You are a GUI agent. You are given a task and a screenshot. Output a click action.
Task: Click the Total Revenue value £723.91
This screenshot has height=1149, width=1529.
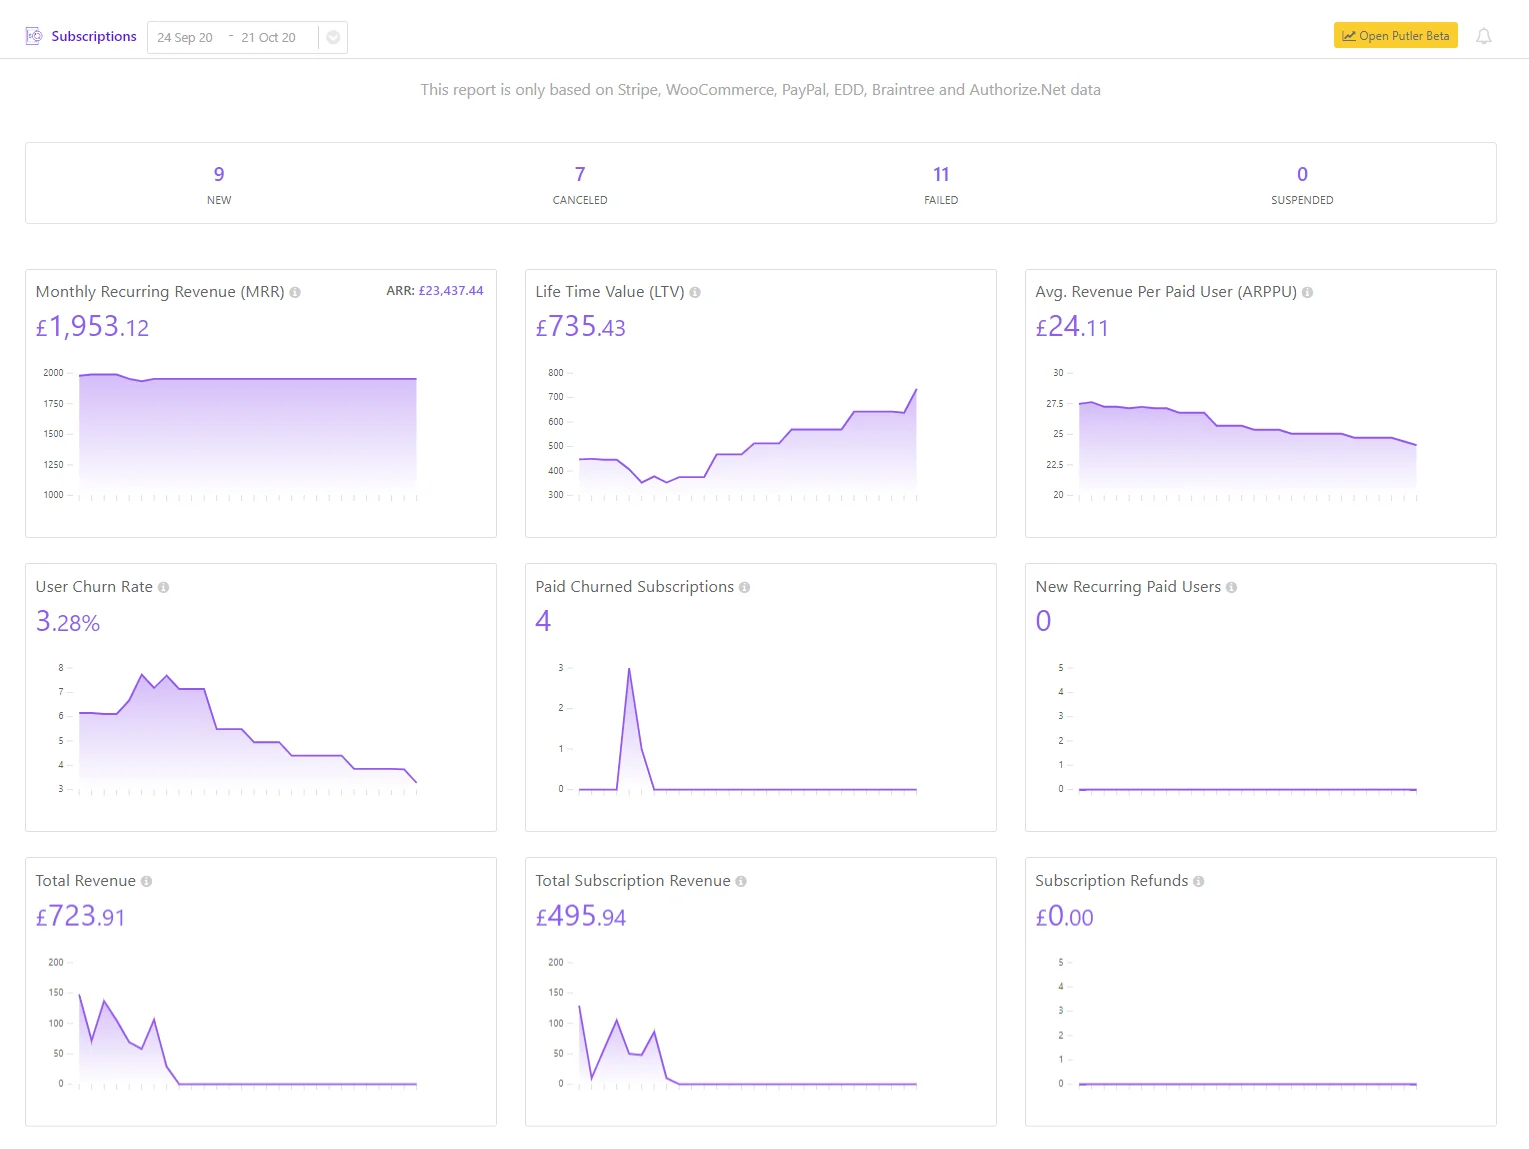(x=80, y=916)
